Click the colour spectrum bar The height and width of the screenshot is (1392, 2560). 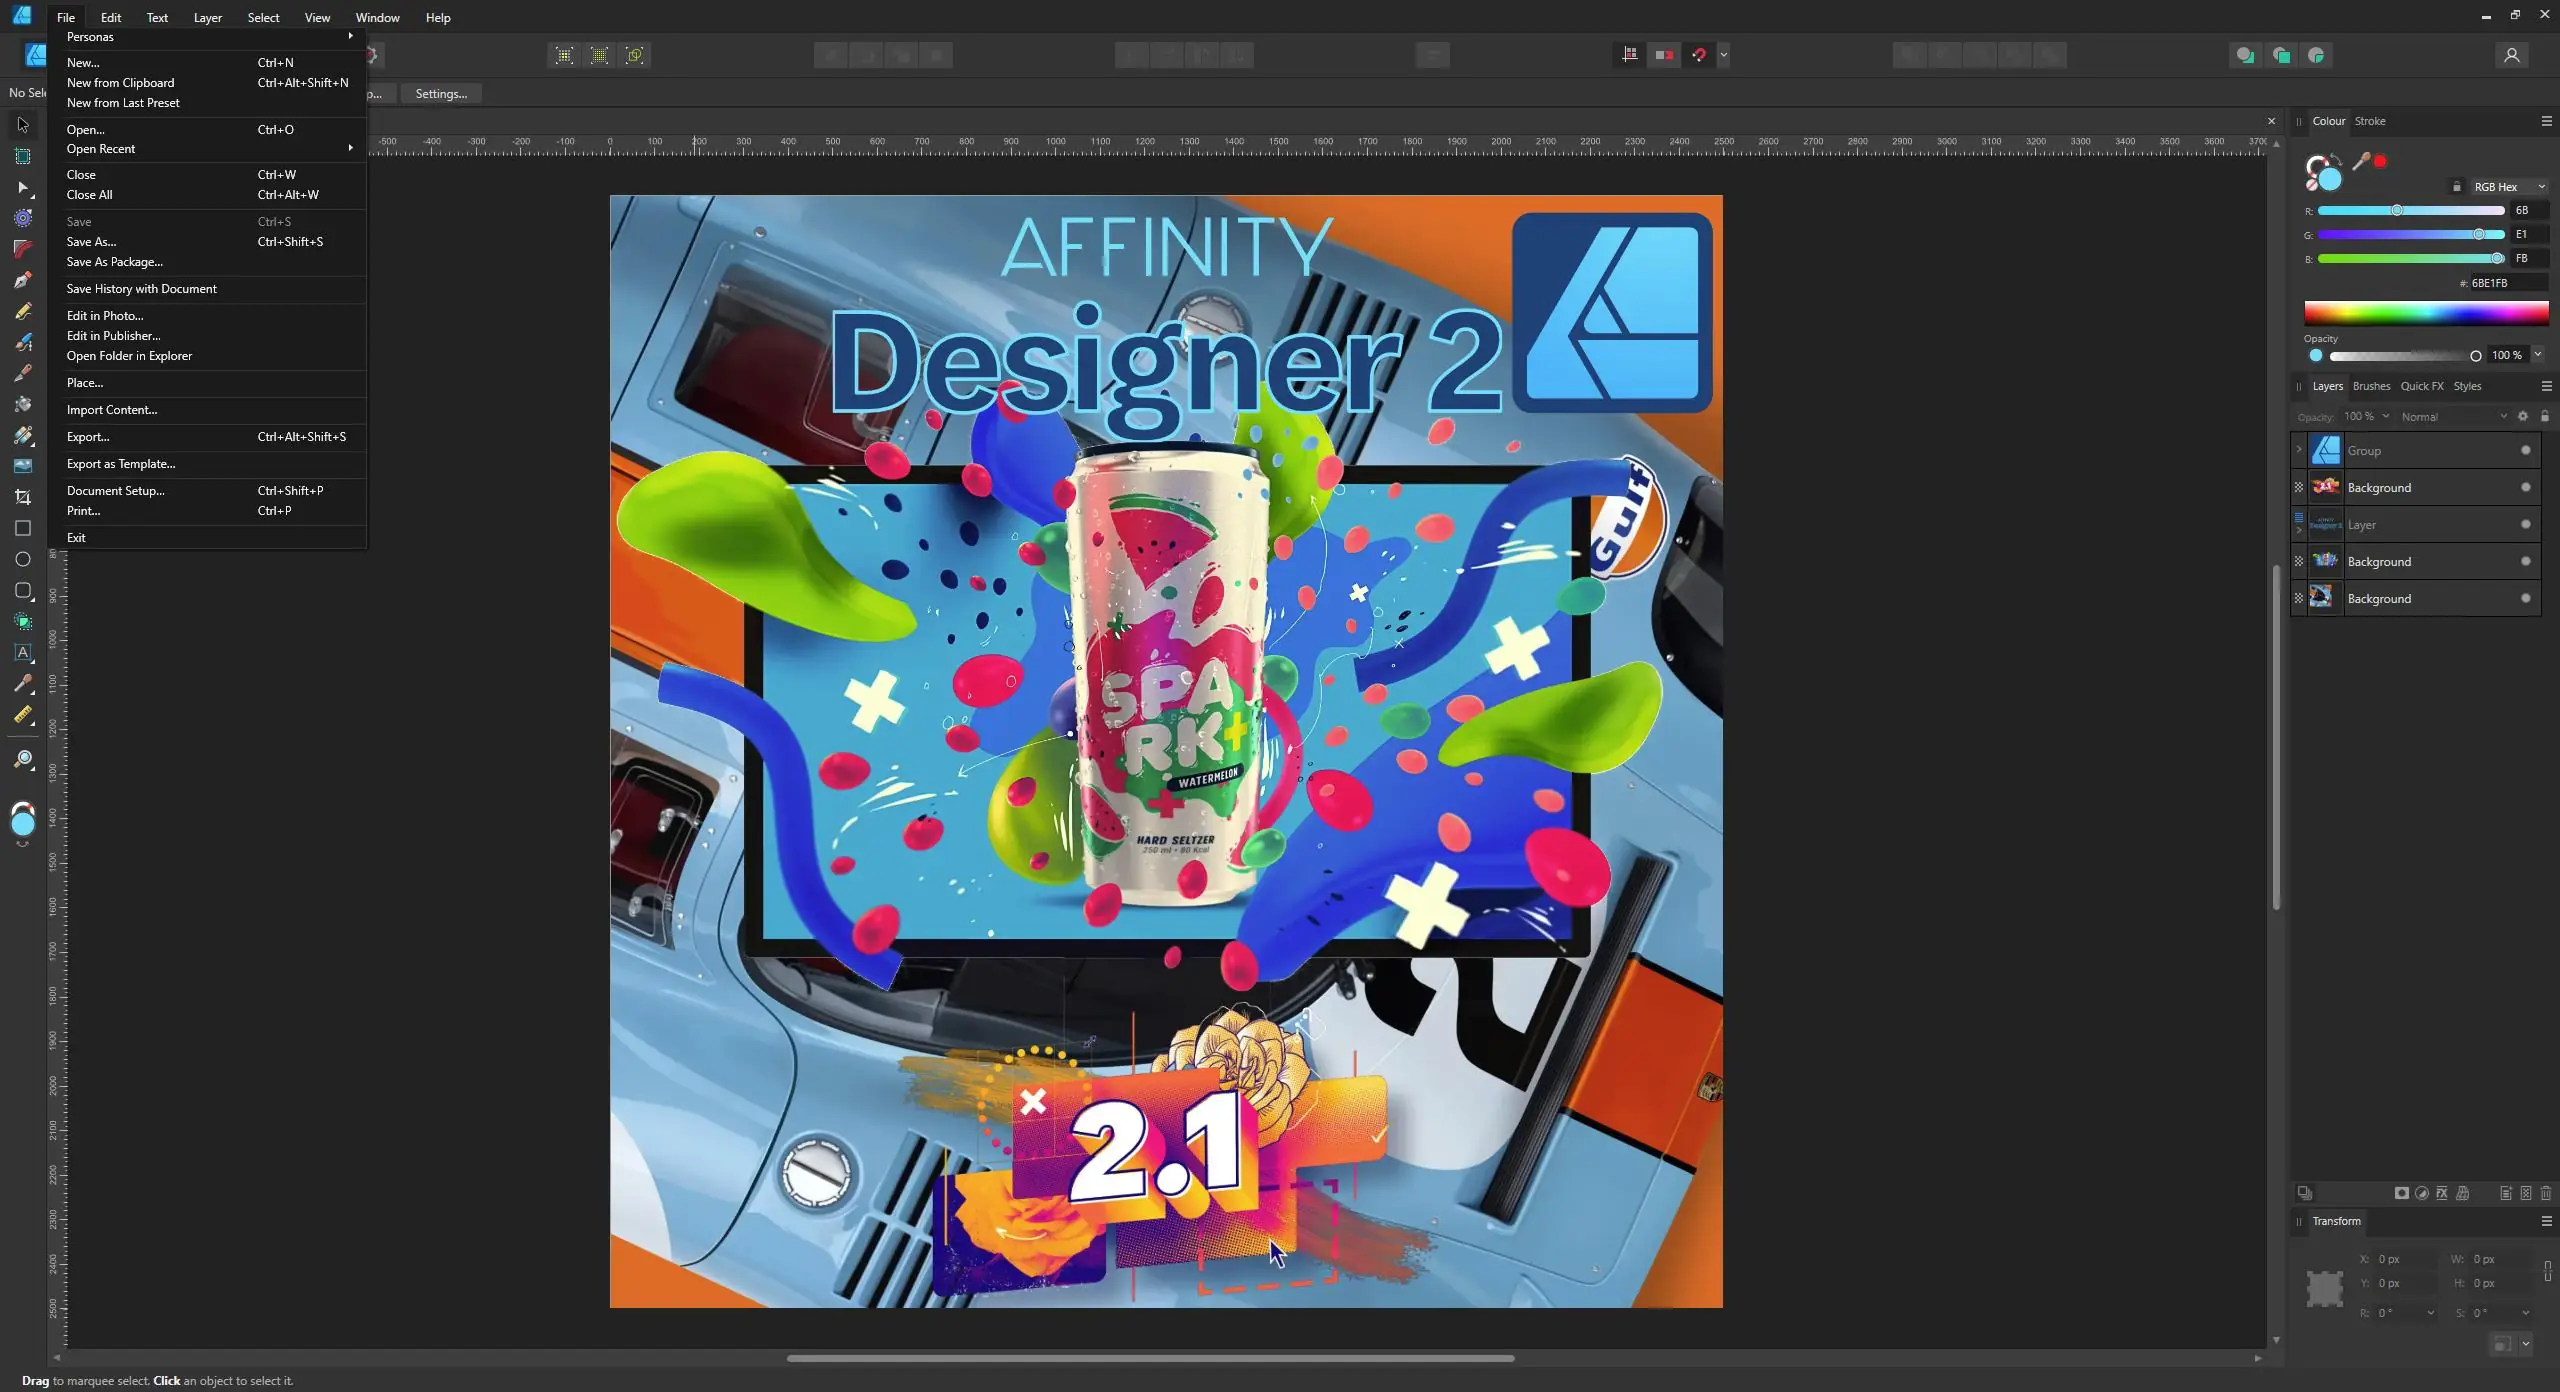pyautogui.click(x=2425, y=313)
